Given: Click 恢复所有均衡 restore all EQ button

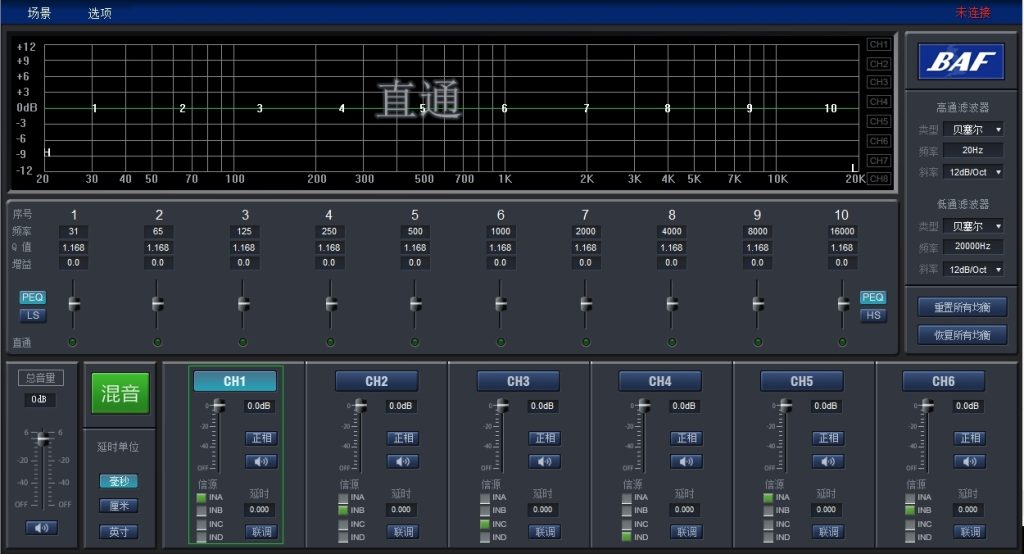Looking at the screenshot, I should [961, 334].
